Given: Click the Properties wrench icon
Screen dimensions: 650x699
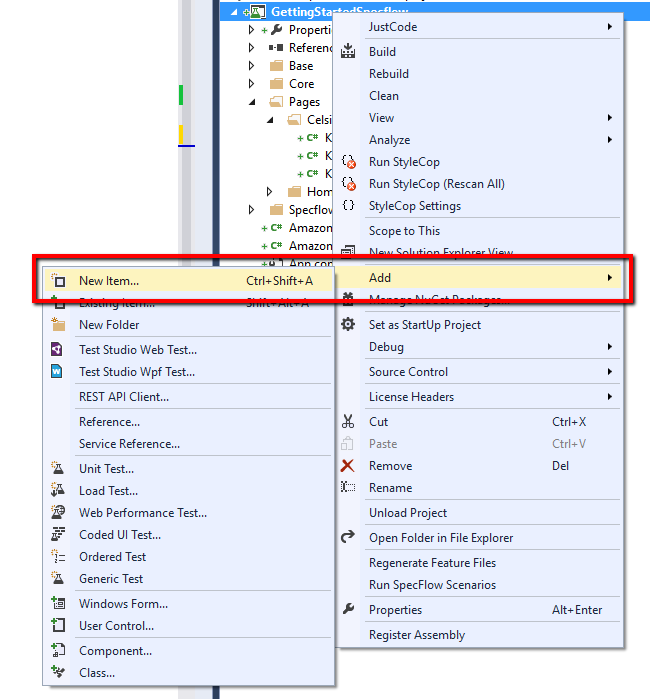Looking at the screenshot, I should 348,610.
